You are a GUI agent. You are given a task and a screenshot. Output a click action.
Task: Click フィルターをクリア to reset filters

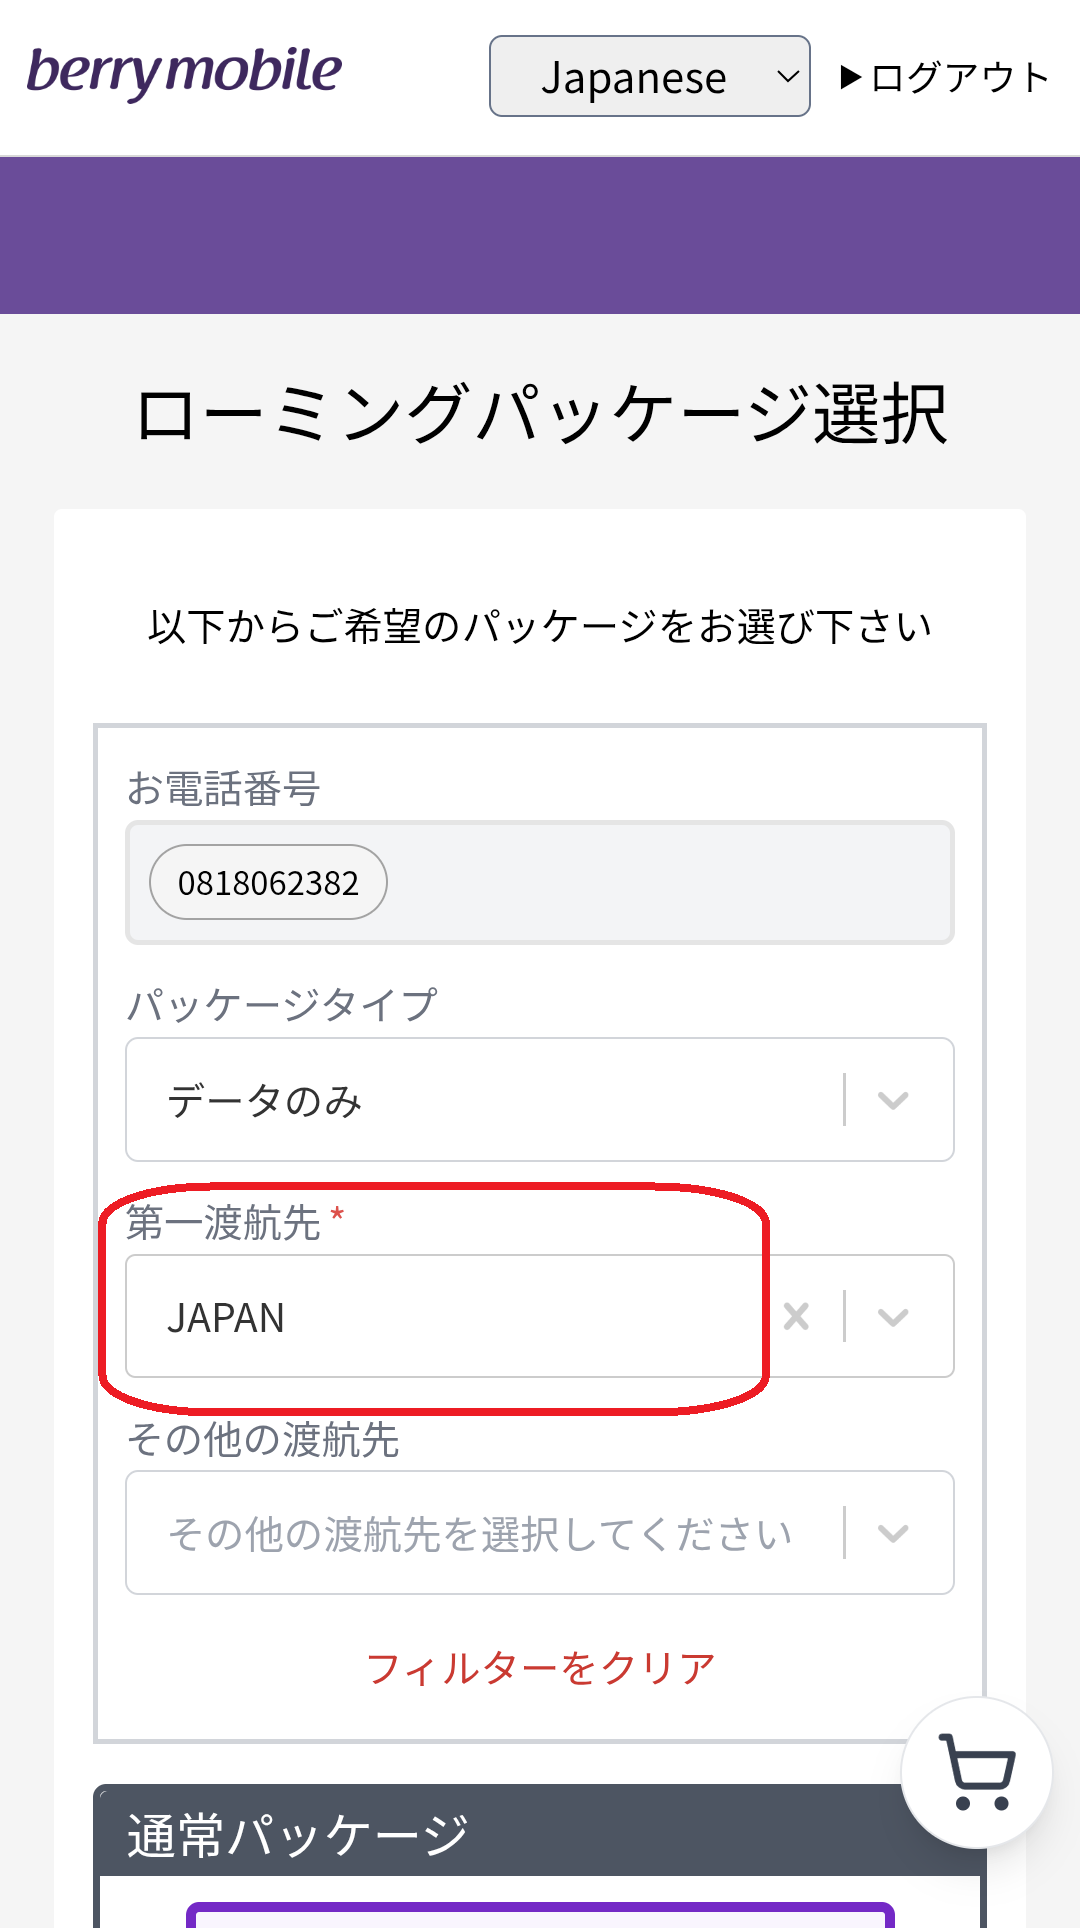[x=540, y=1668]
